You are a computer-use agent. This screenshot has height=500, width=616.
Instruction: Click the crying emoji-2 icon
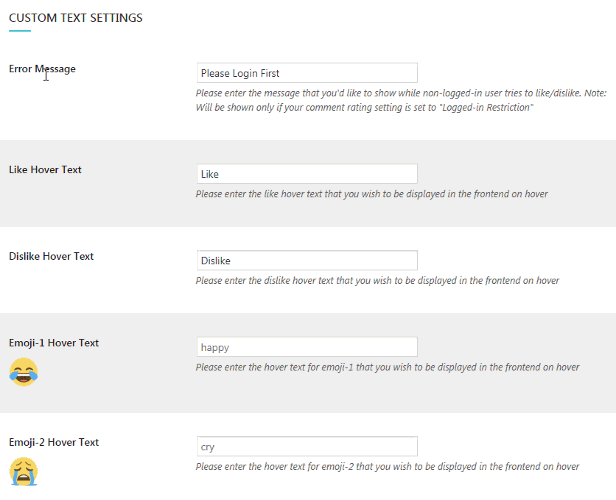tap(24, 471)
